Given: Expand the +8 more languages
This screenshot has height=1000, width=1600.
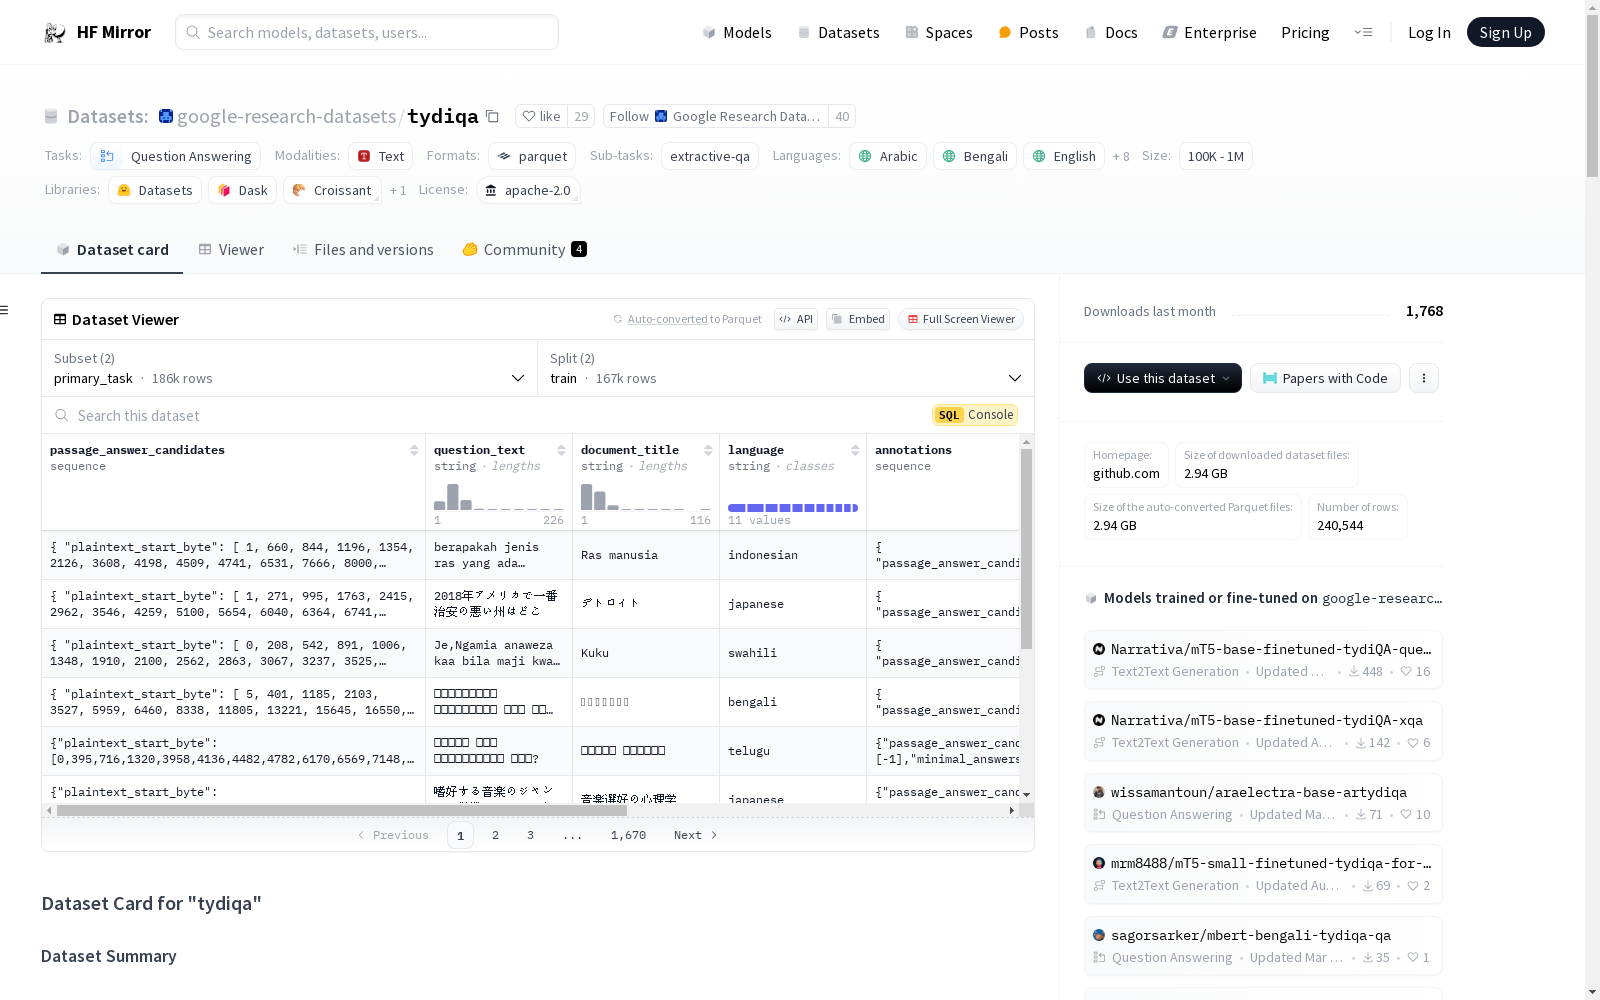Looking at the screenshot, I should coord(1121,157).
